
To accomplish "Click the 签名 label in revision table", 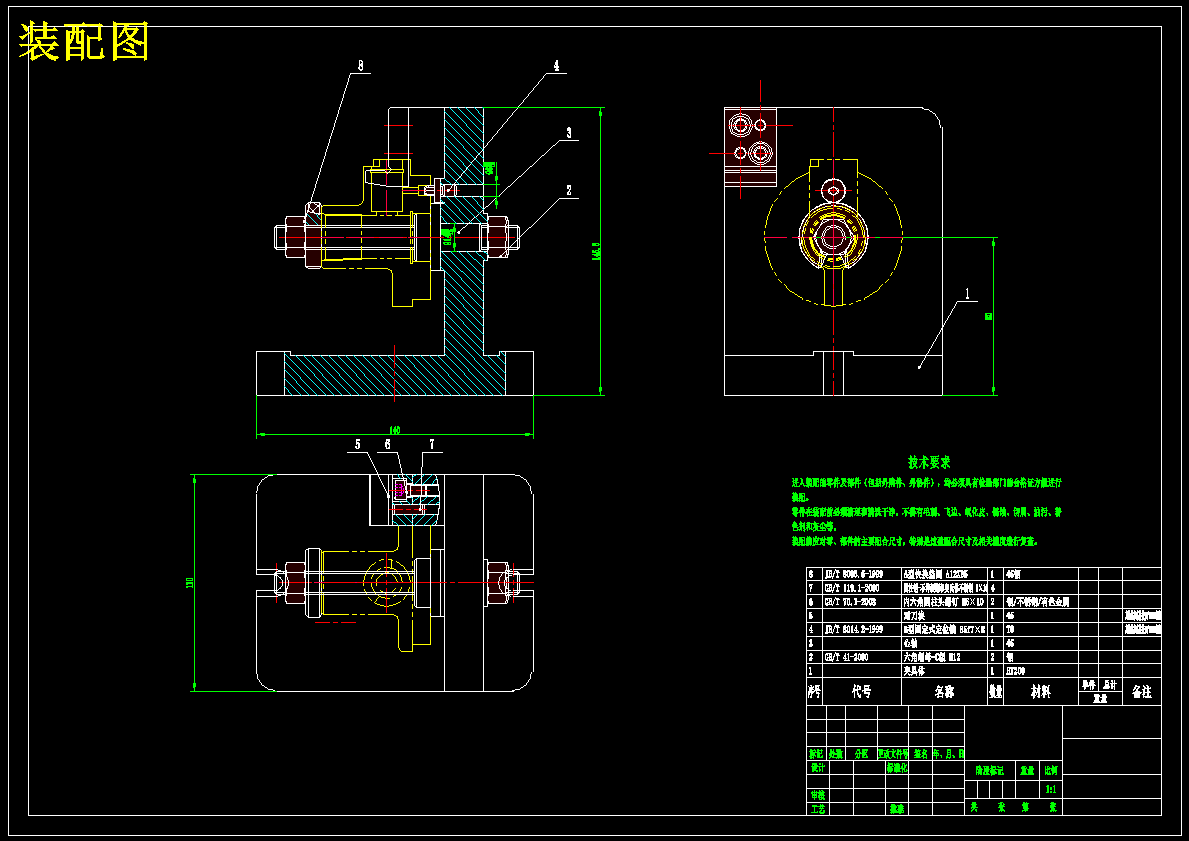I will coord(921,754).
